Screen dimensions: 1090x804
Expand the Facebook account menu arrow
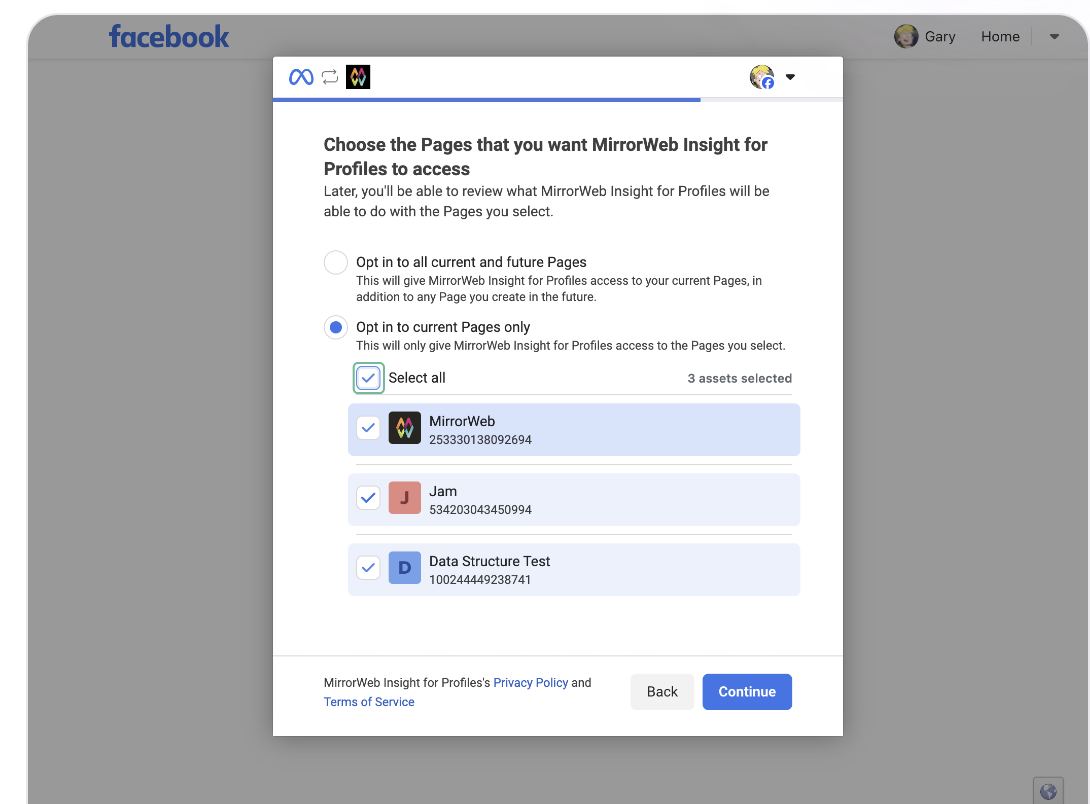pos(1055,37)
